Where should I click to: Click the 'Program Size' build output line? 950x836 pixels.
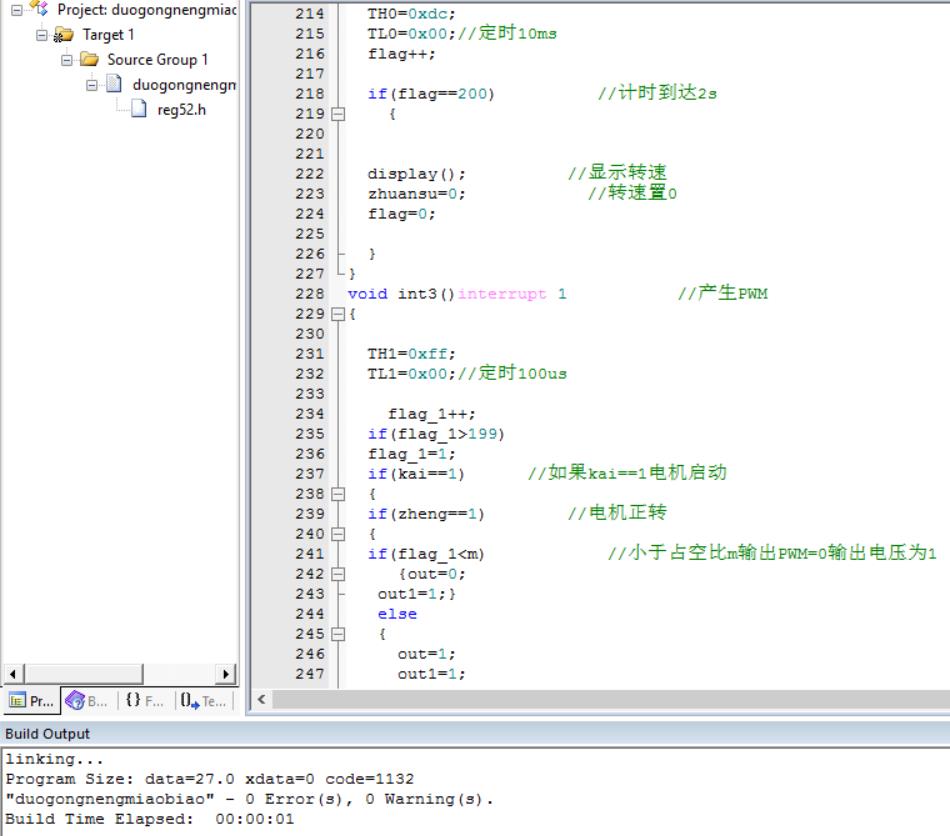[x=210, y=779]
